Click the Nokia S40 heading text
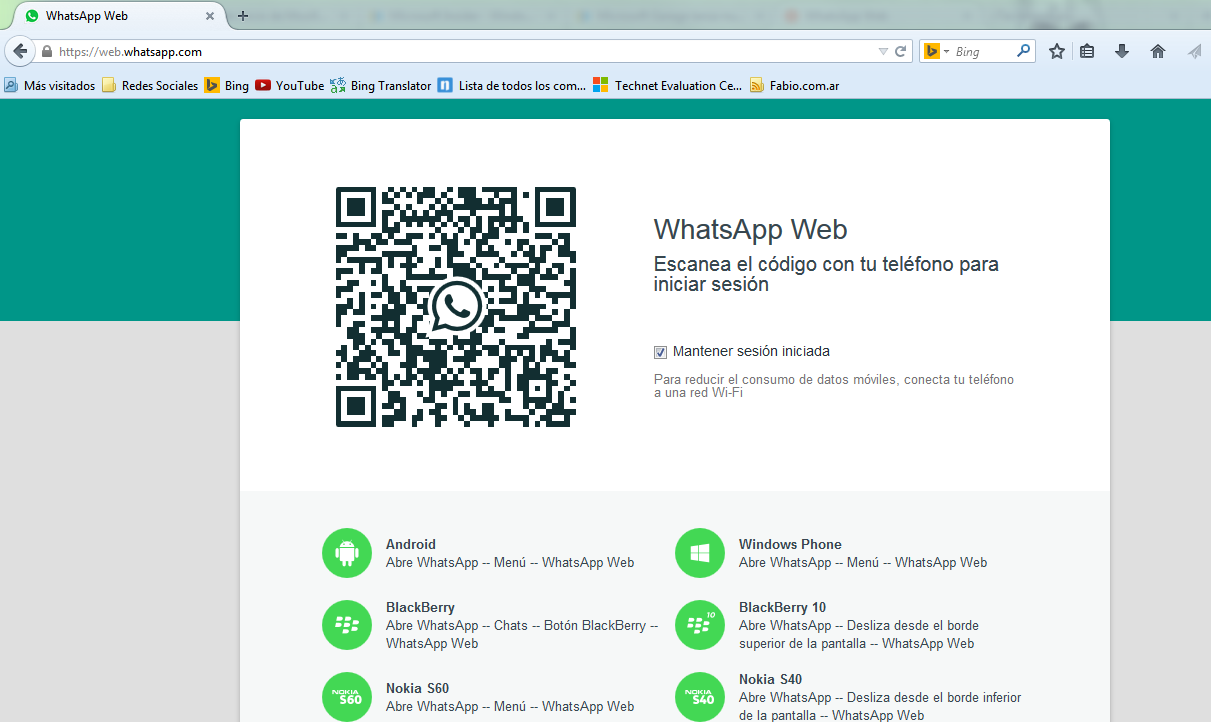1211x722 pixels. (x=770, y=679)
